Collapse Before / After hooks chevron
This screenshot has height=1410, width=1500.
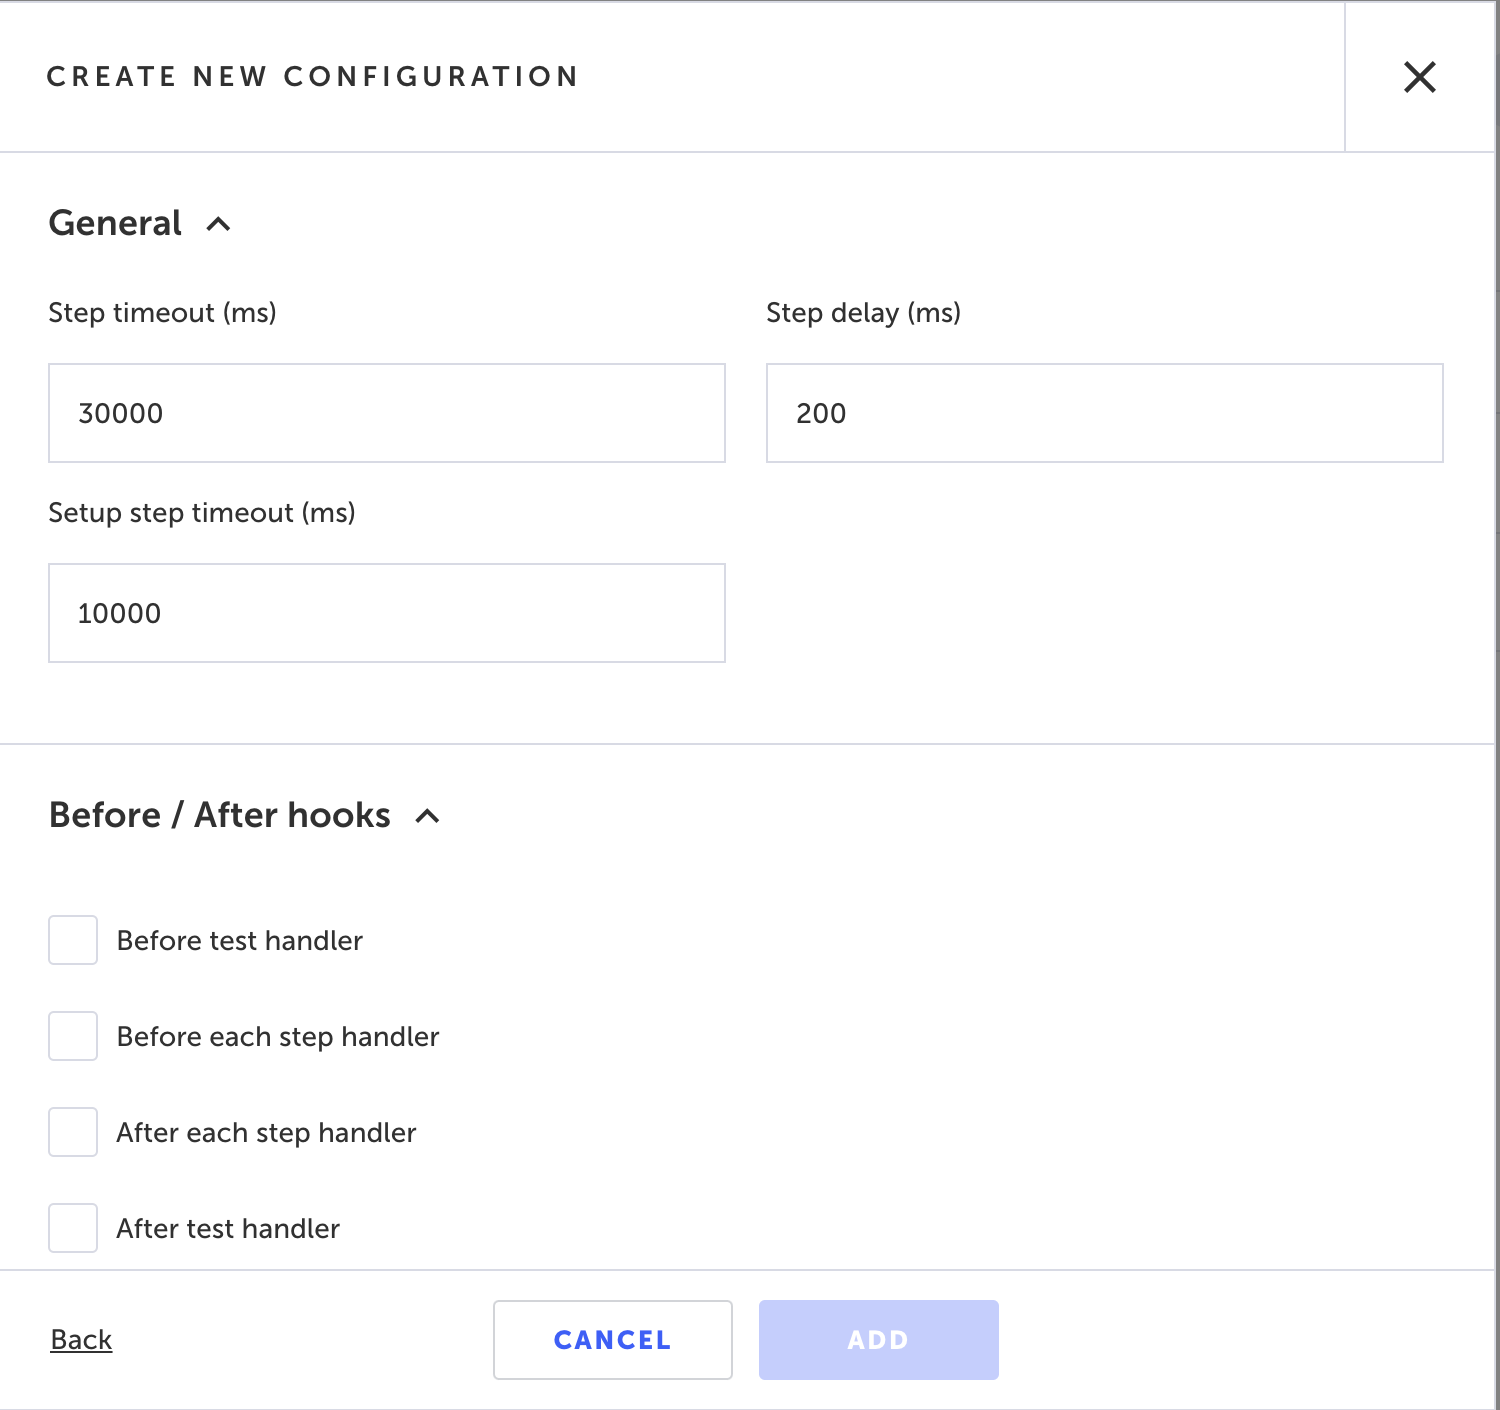[x=427, y=816]
